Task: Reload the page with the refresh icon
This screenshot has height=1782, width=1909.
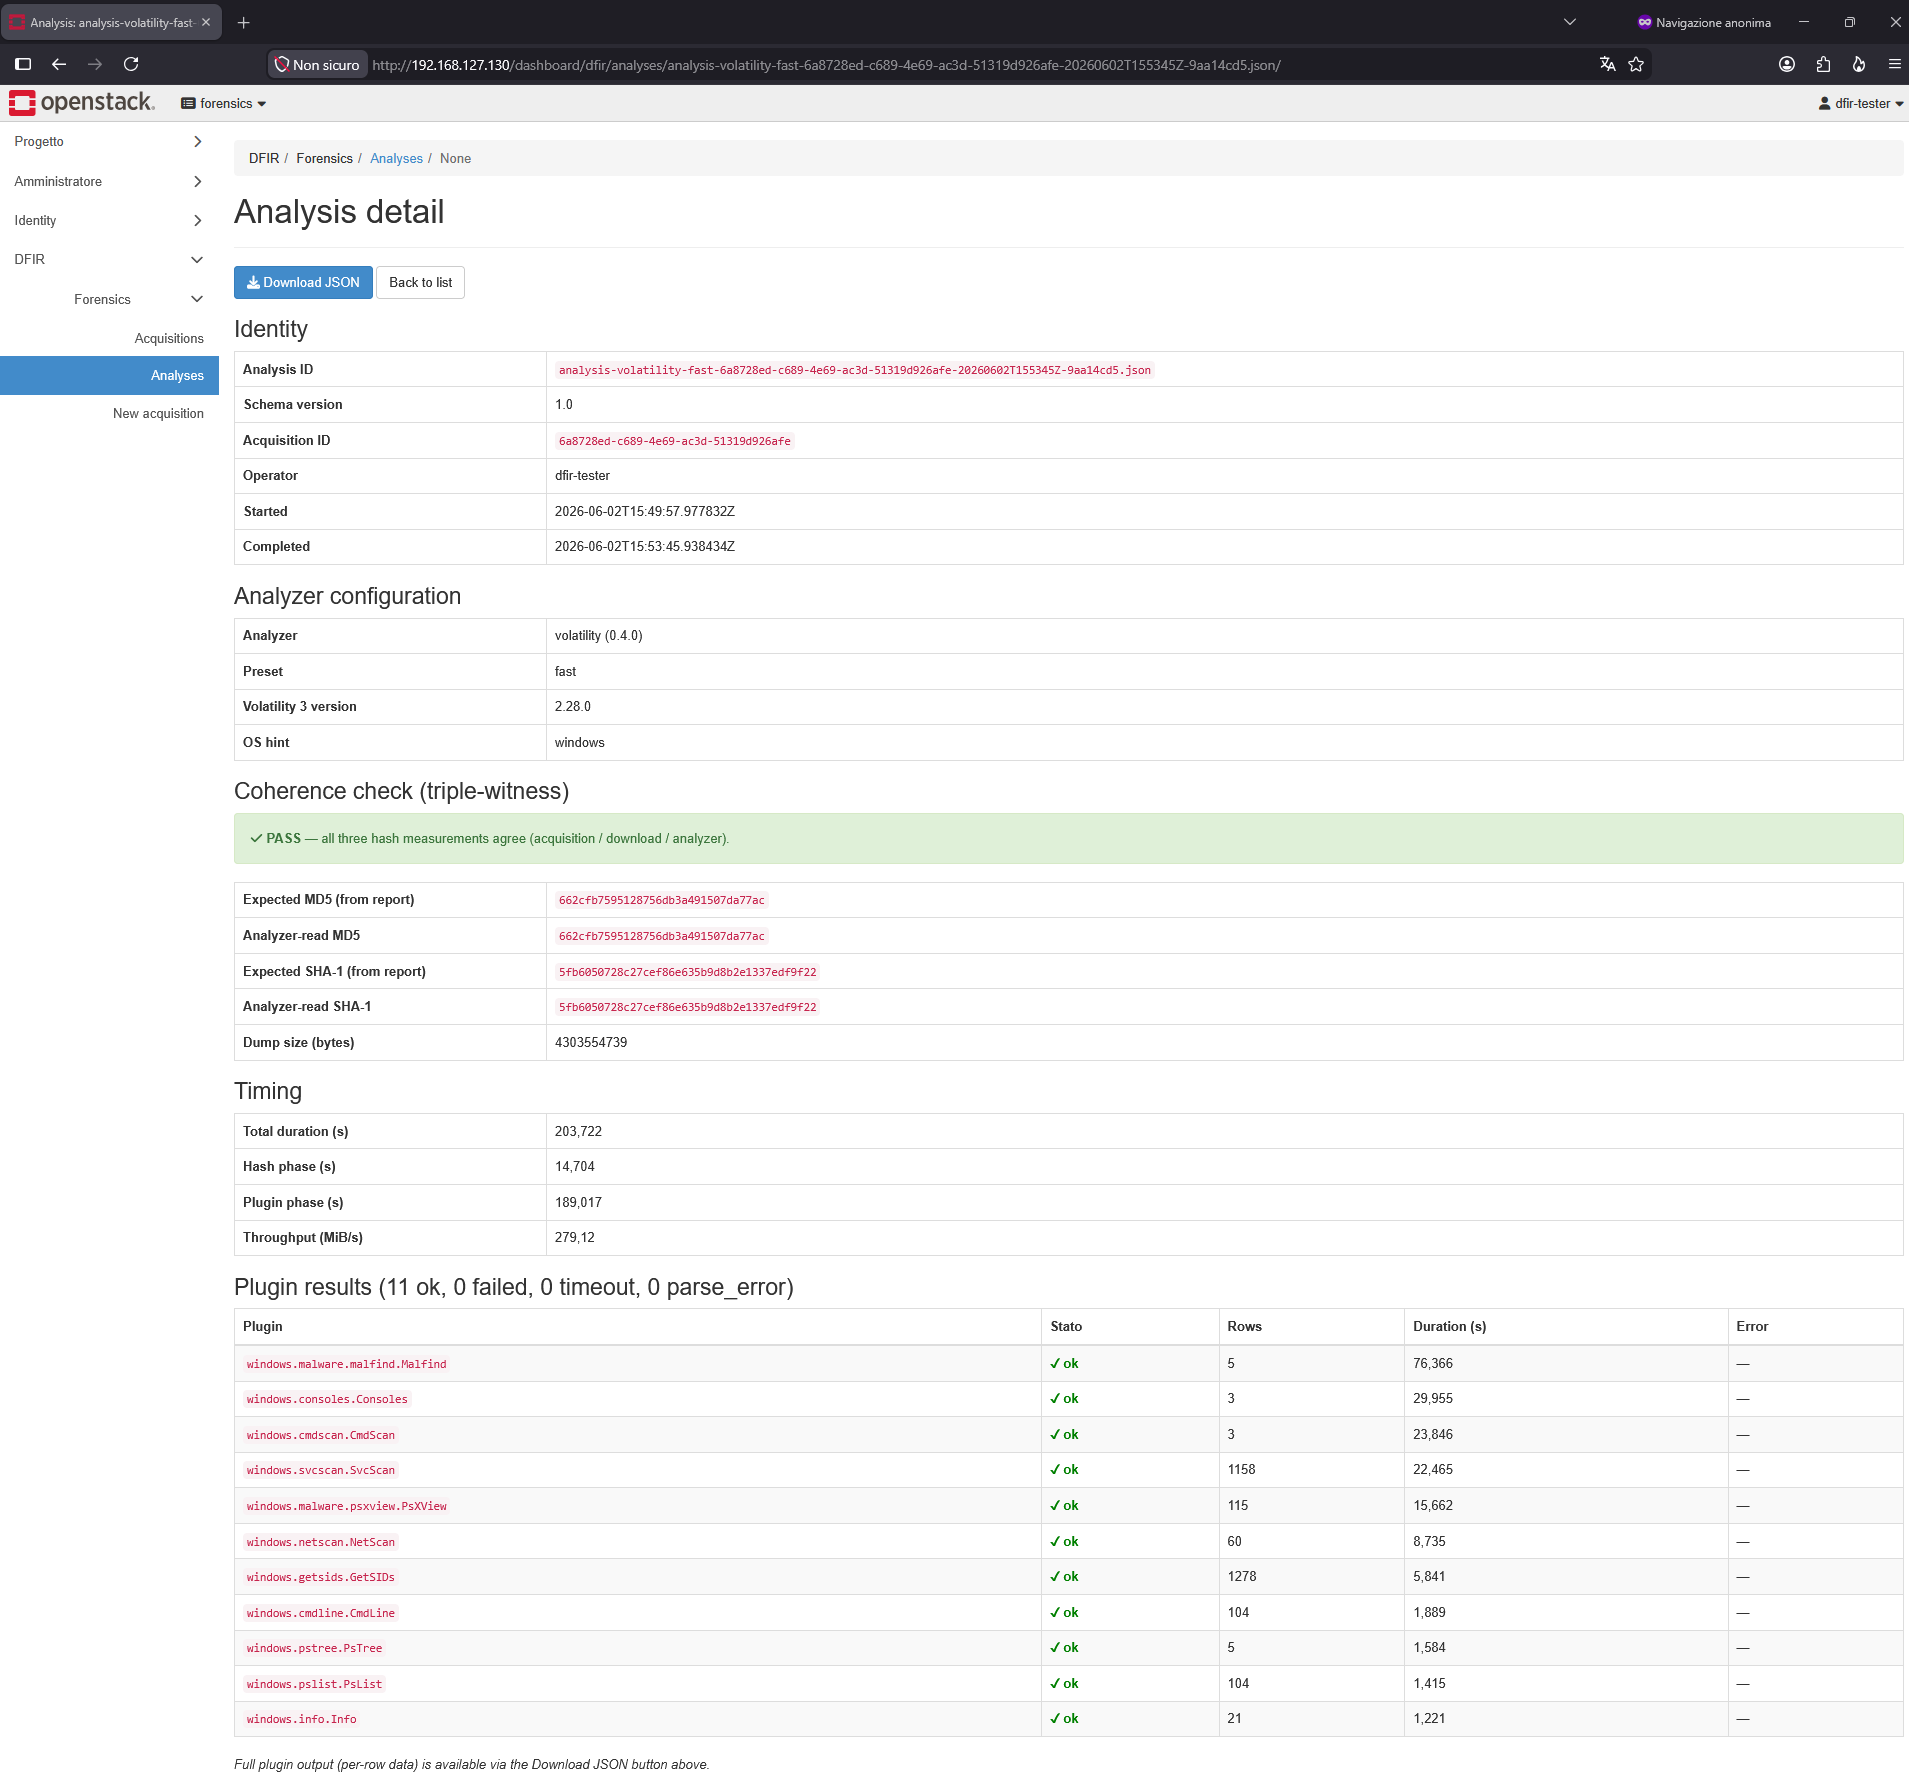Action: click(x=131, y=64)
